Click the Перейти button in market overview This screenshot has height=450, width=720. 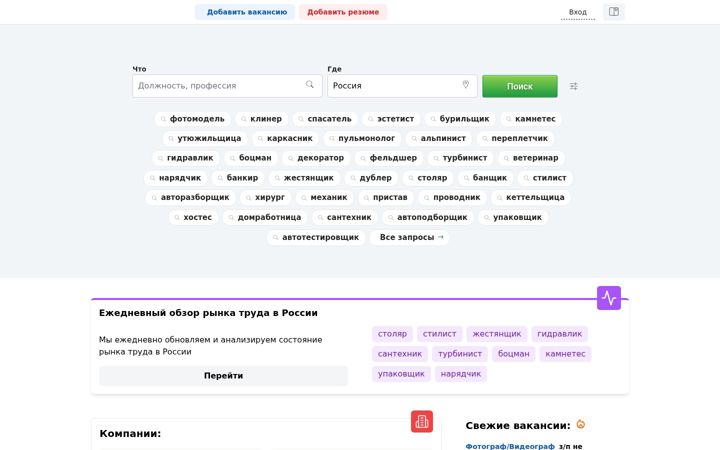pos(223,376)
